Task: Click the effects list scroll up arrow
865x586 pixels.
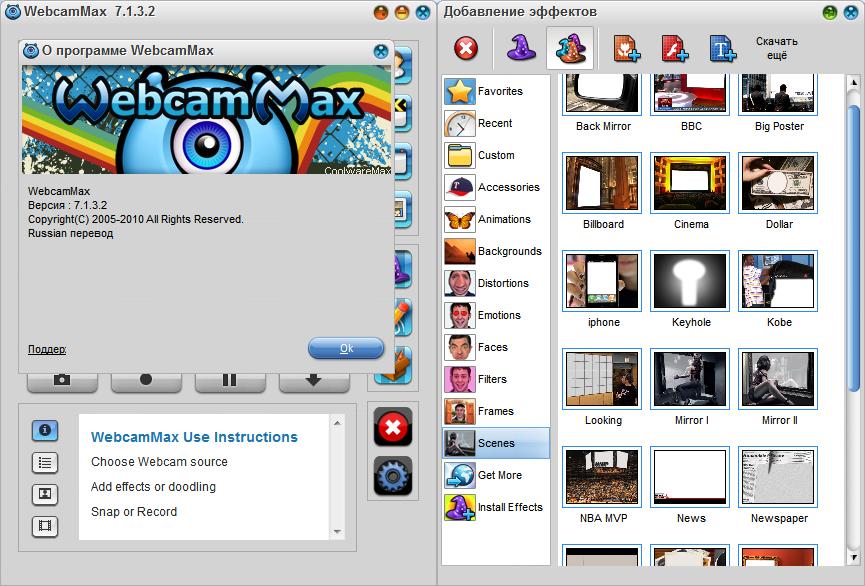Action: tap(854, 82)
